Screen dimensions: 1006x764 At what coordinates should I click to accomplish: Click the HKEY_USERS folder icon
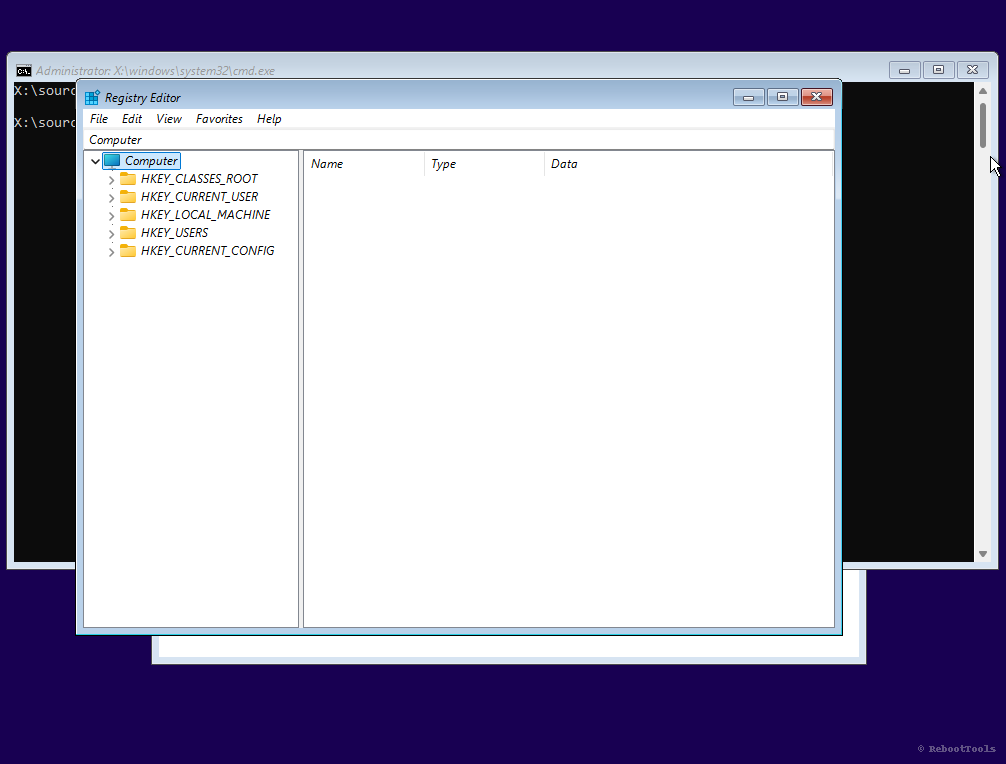coord(128,232)
